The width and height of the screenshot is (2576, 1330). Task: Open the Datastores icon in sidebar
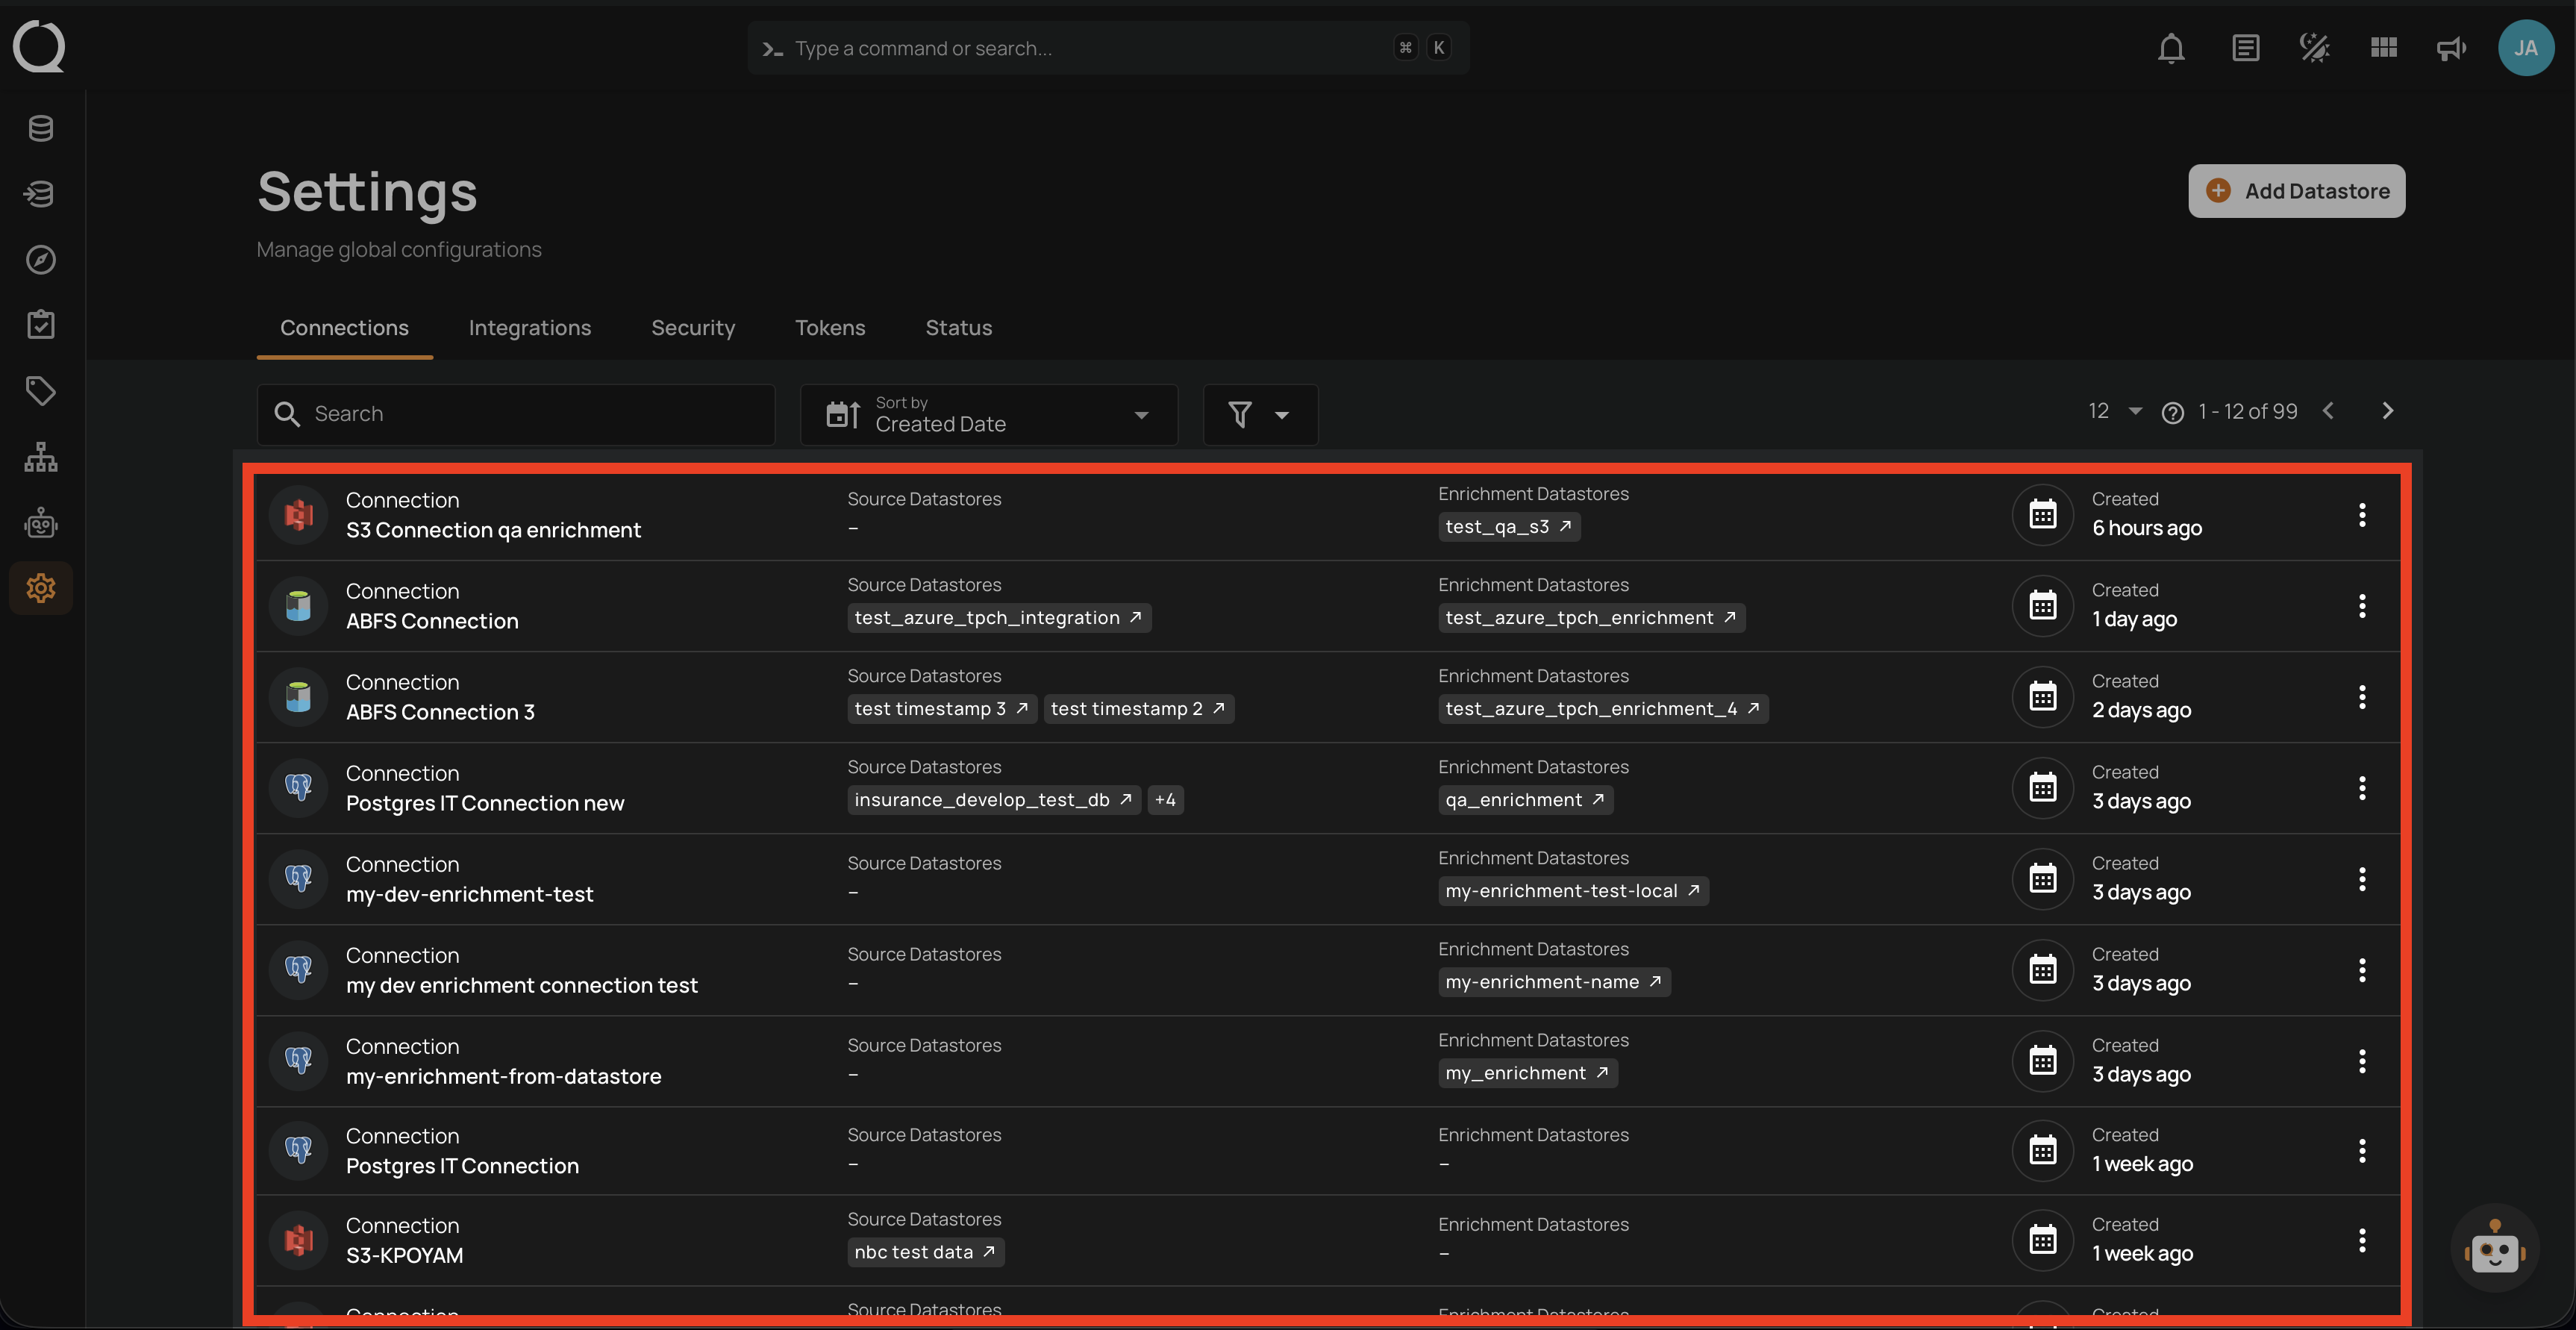point(40,128)
